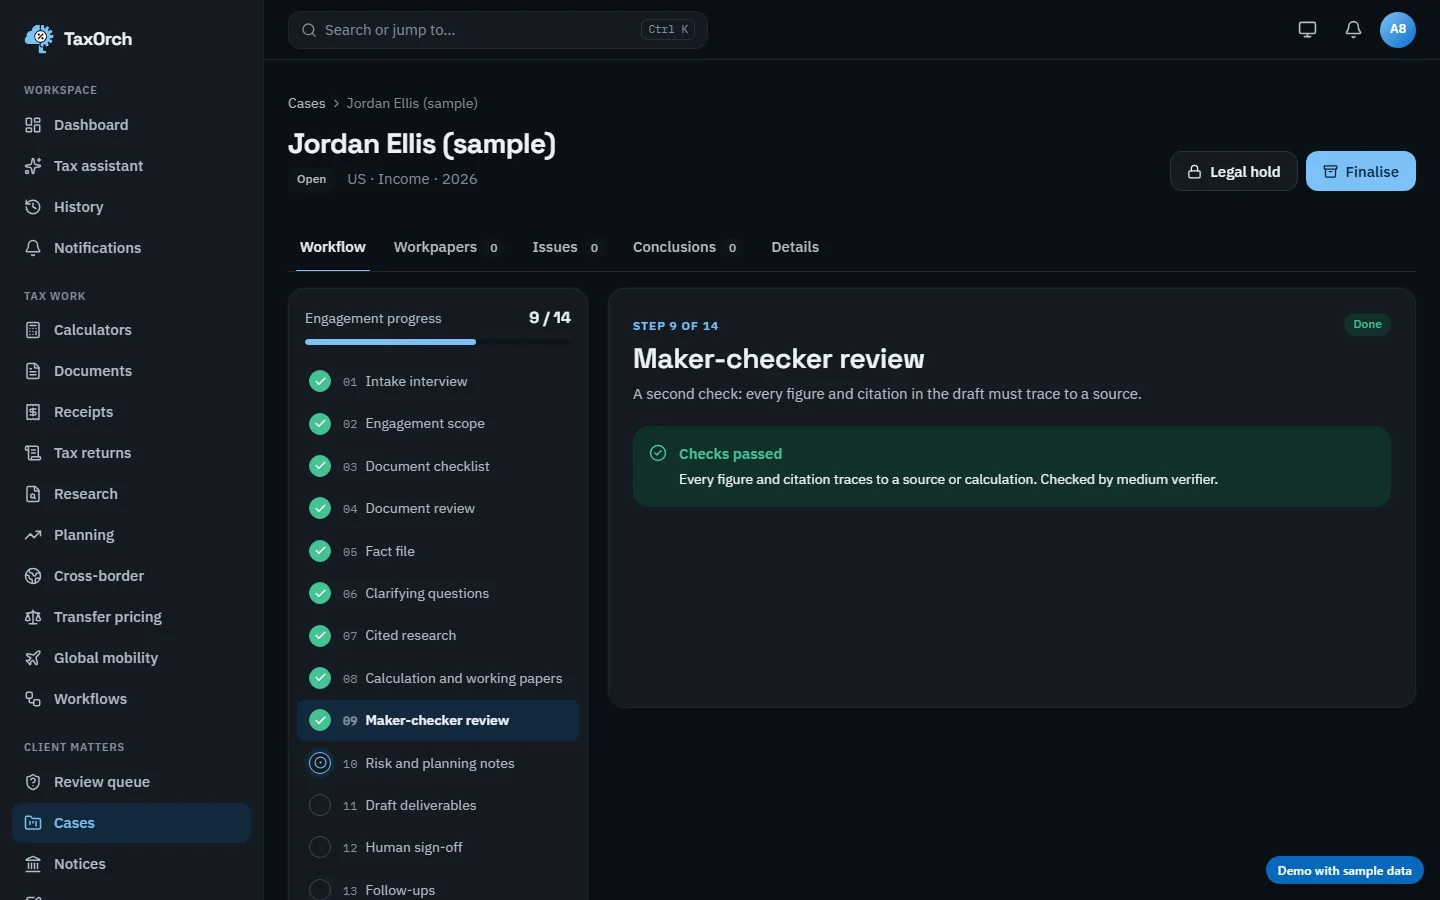Image resolution: width=1440 pixels, height=900 pixels.
Task: Switch to the Issues tab
Action: (566, 247)
